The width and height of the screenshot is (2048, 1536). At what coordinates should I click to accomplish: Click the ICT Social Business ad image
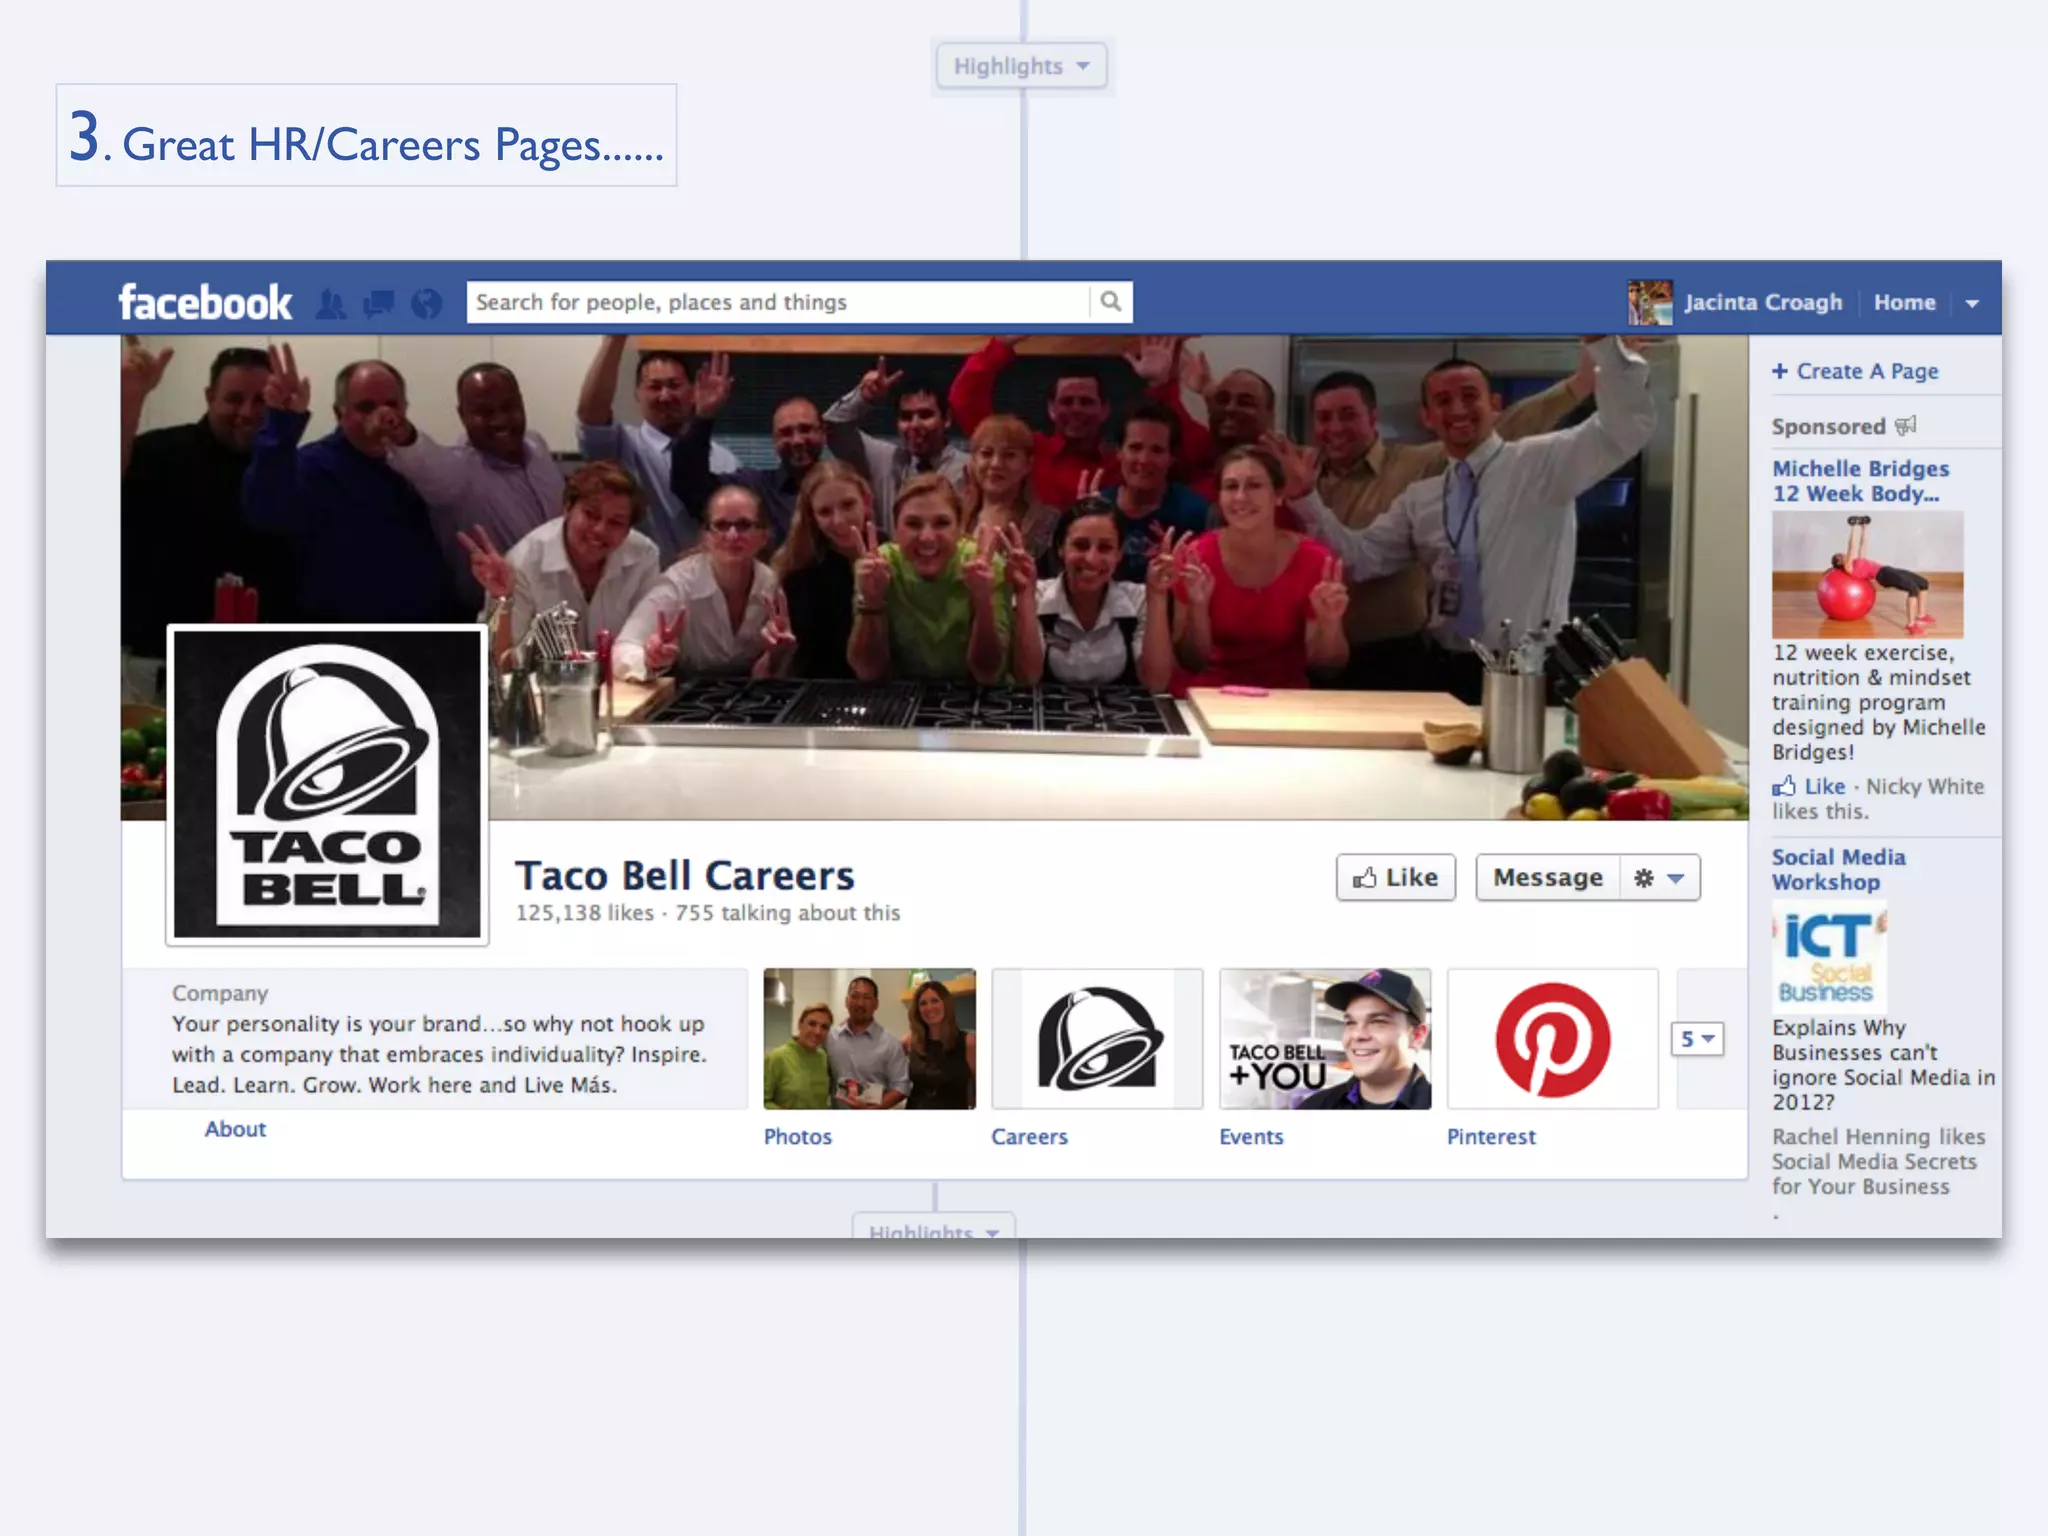pyautogui.click(x=1829, y=955)
